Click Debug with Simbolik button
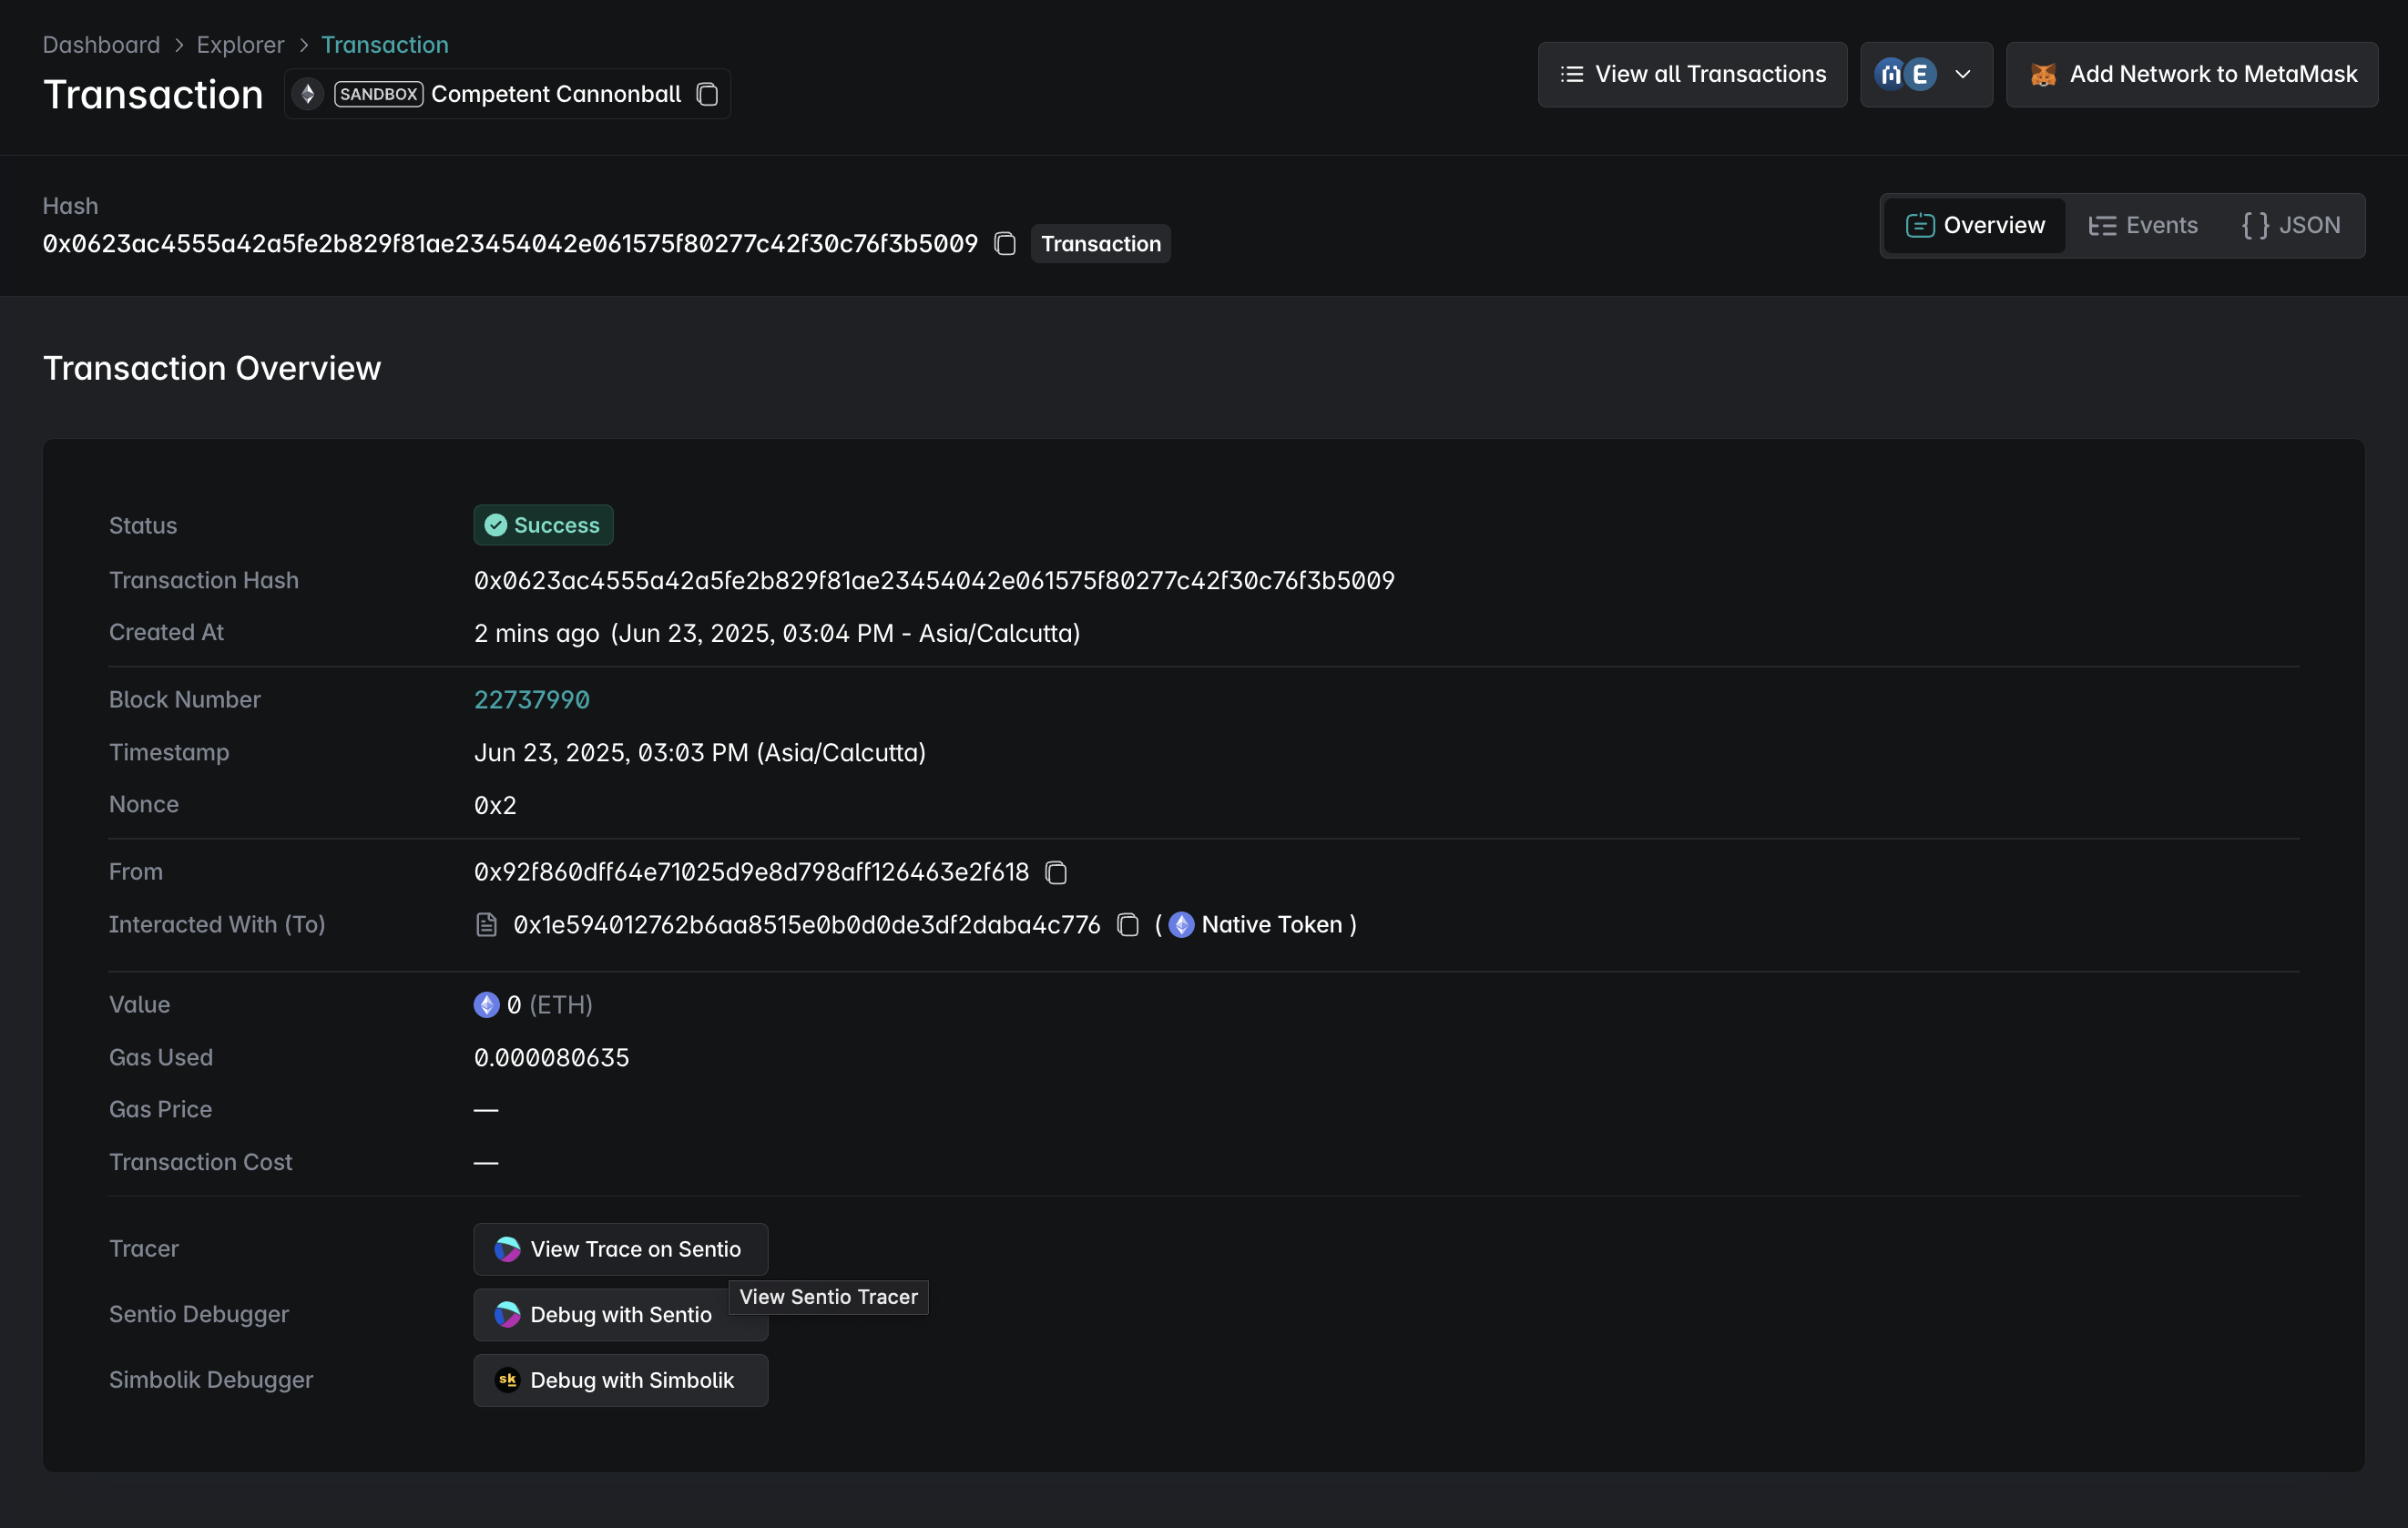The height and width of the screenshot is (1528, 2408). (x=620, y=1380)
